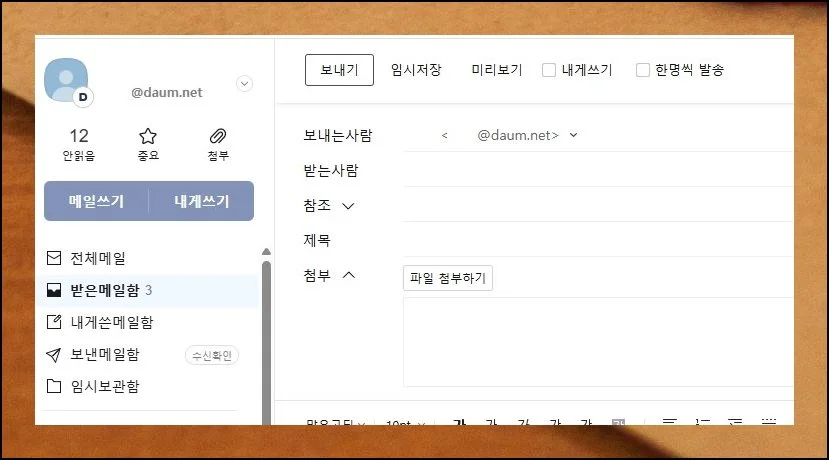The height and width of the screenshot is (460, 829).
Task: Open 임시저장 in the compose toolbar
Action: click(416, 70)
